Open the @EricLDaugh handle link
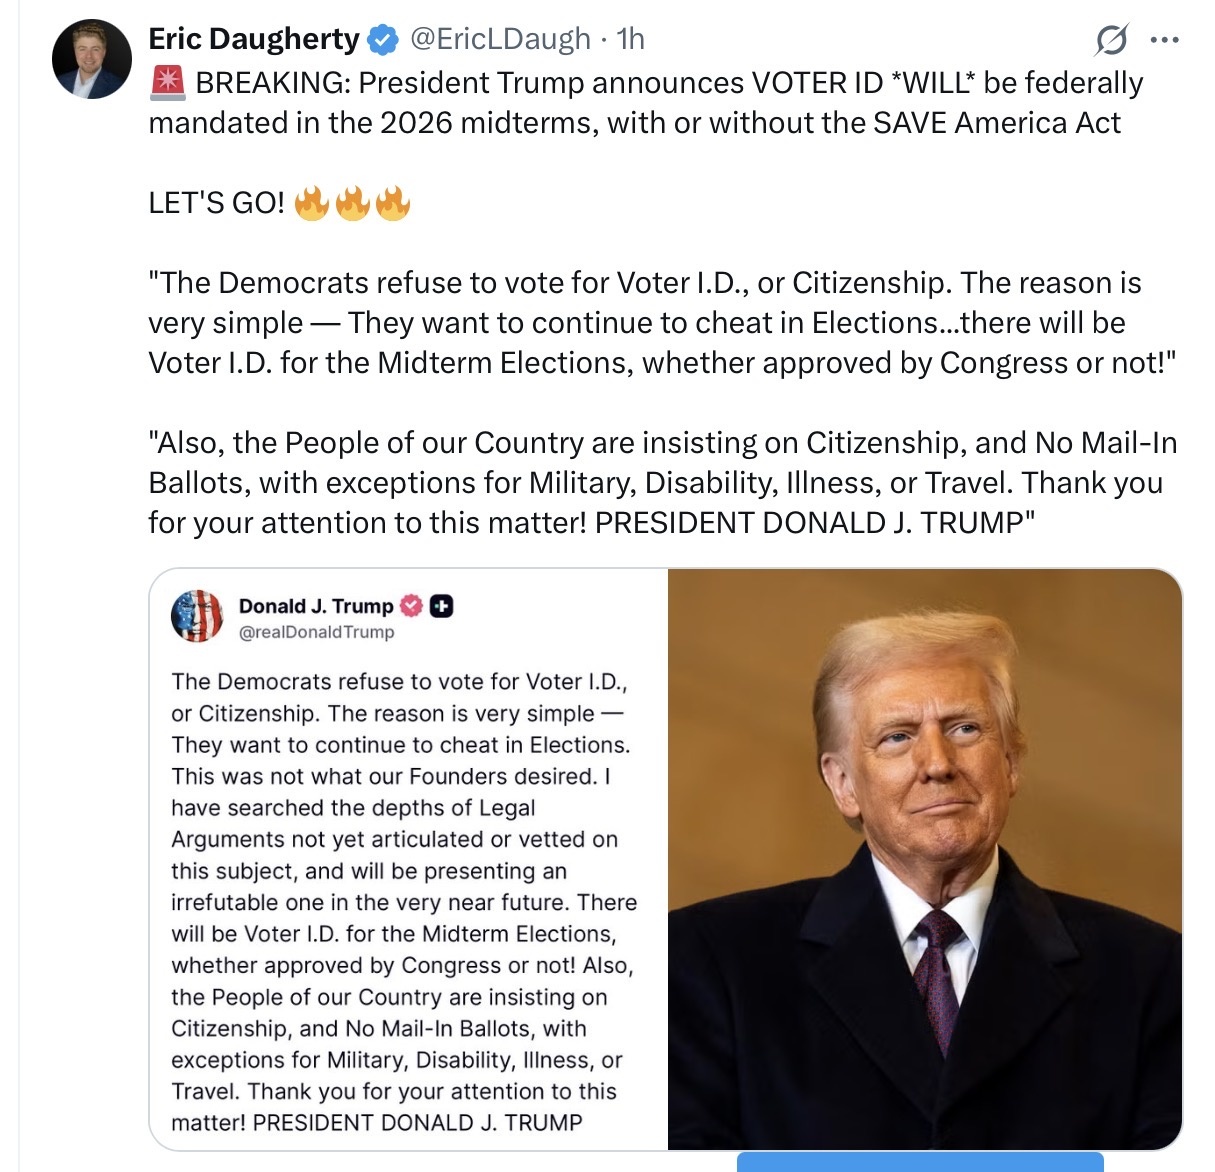 point(501,39)
